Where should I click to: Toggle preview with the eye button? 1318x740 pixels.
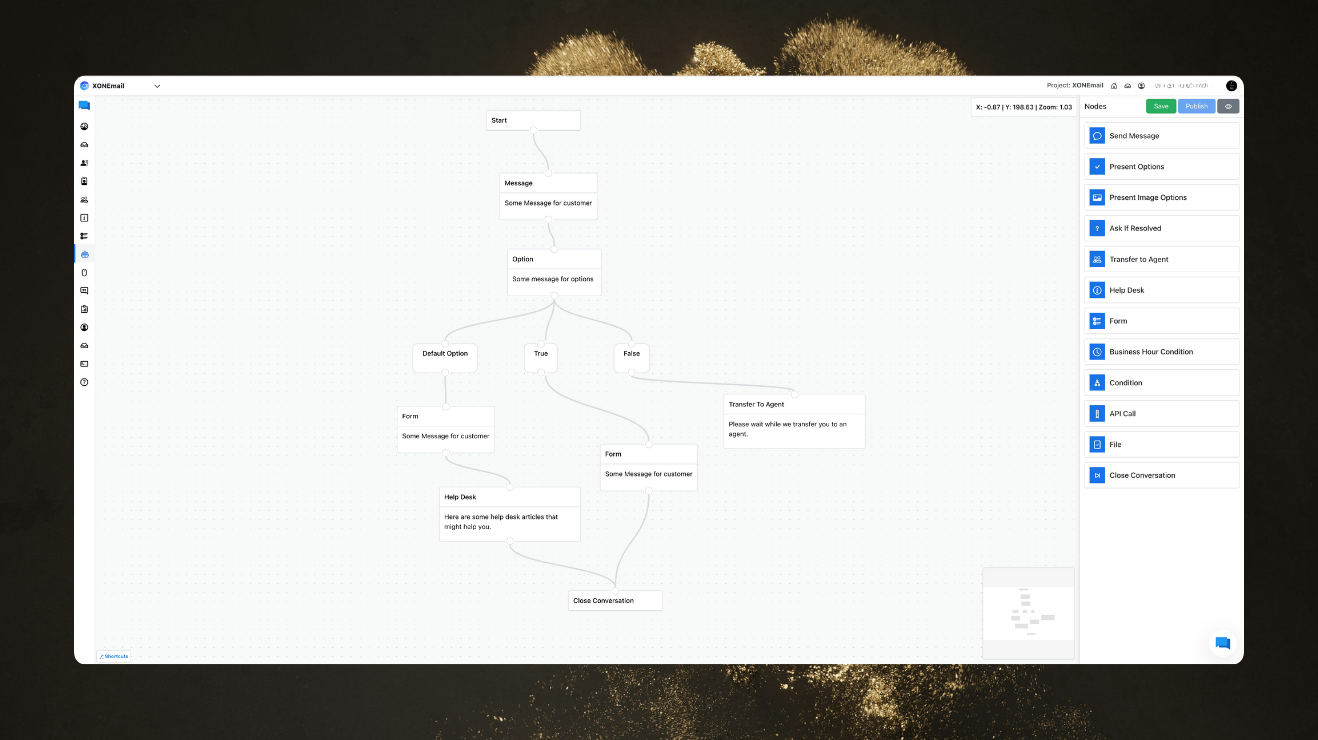point(1228,106)
